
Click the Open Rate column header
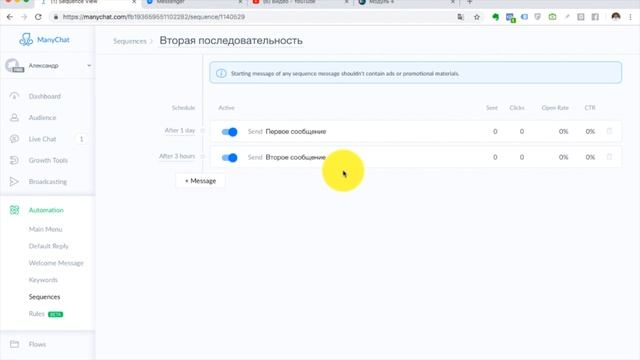tap(555, 108)
